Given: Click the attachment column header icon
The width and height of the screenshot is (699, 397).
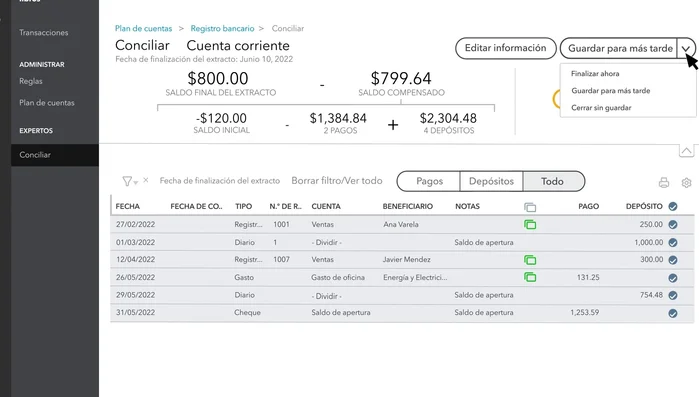Looking at the screenshot, I should click(530, 207).
